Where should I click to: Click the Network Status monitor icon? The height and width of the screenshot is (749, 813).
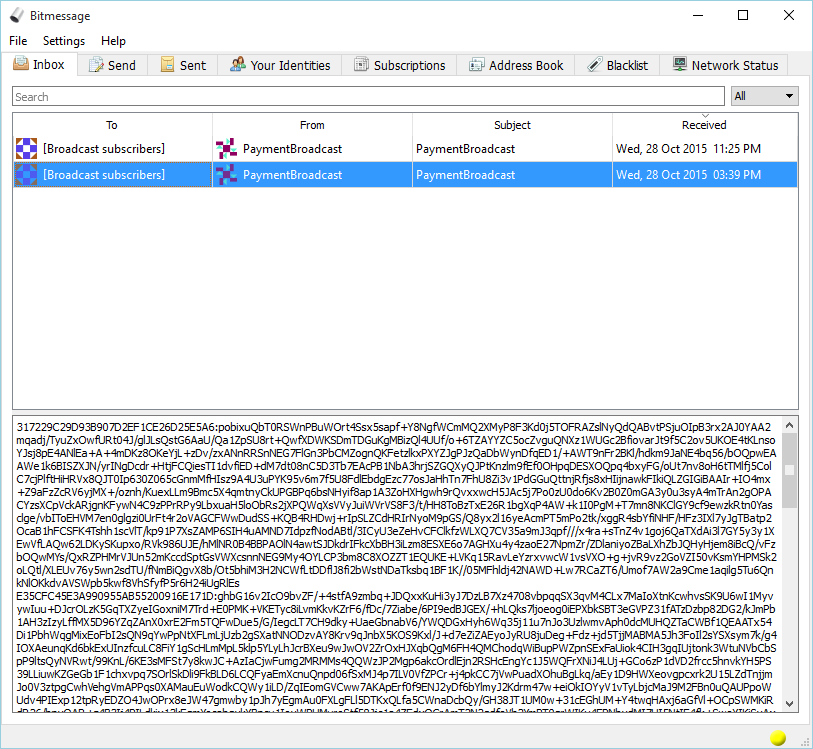(679, 65)
